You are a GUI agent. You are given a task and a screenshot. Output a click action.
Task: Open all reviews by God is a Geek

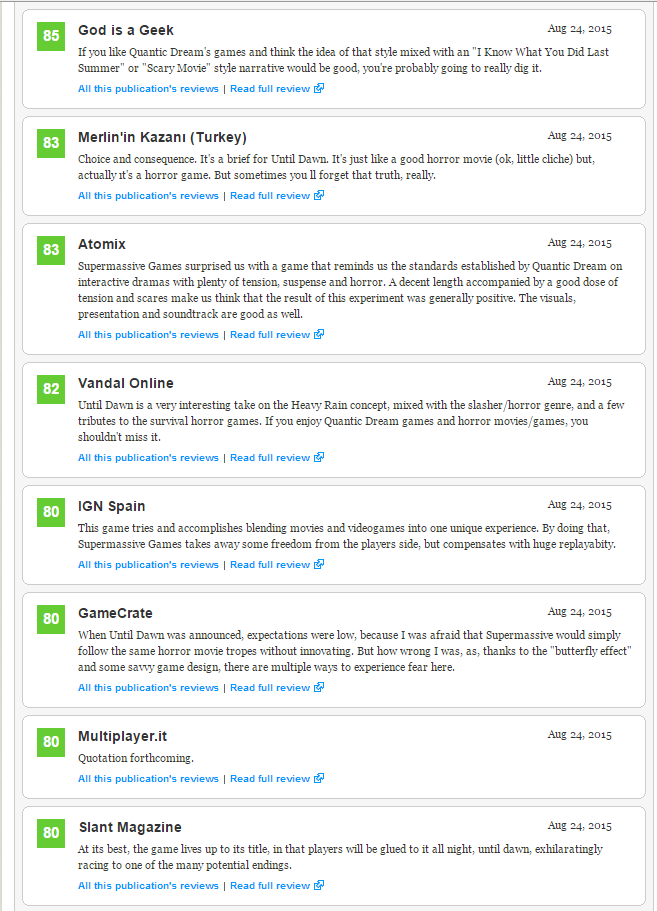[x=148, y=89]
